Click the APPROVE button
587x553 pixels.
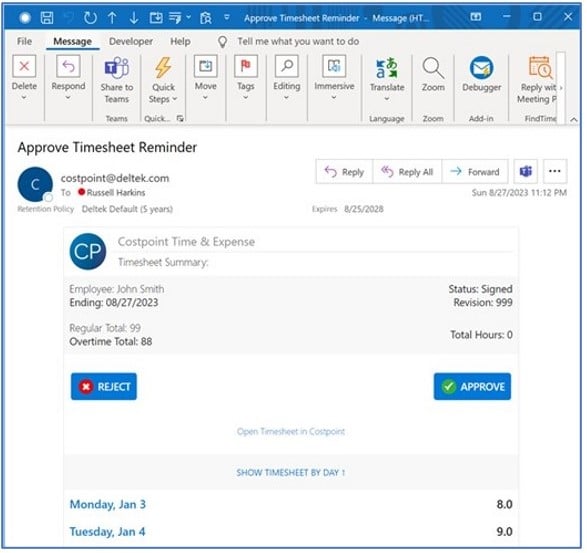472,386
